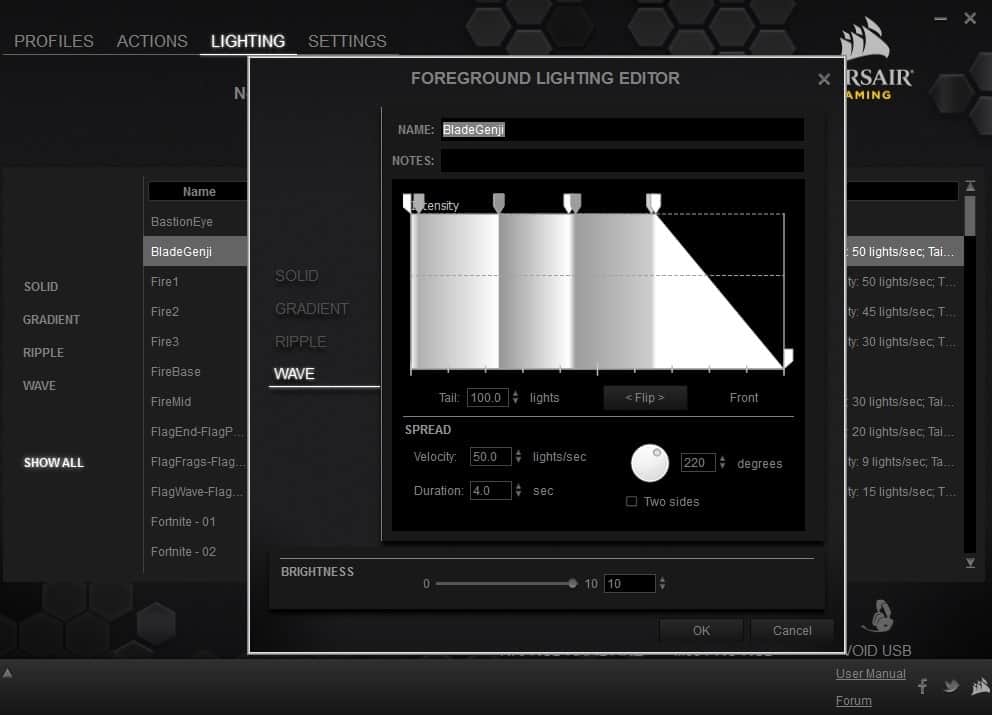The image size is (992, 715).
Task: Open the Forum link
Action: click(x=853, y=701)
